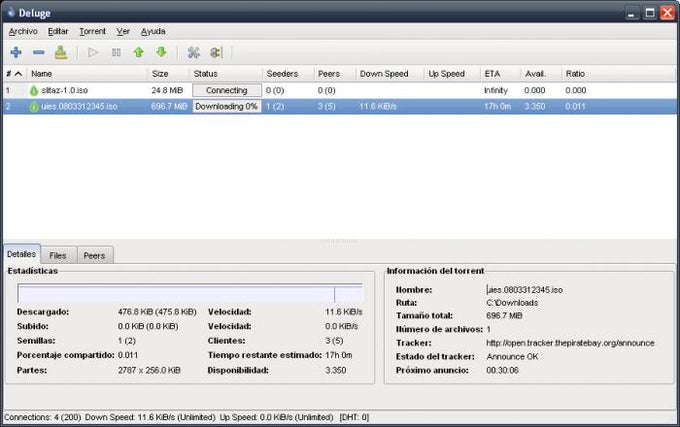
Task: Click the Infinity ETA value
Action: (x=496, y=91)
